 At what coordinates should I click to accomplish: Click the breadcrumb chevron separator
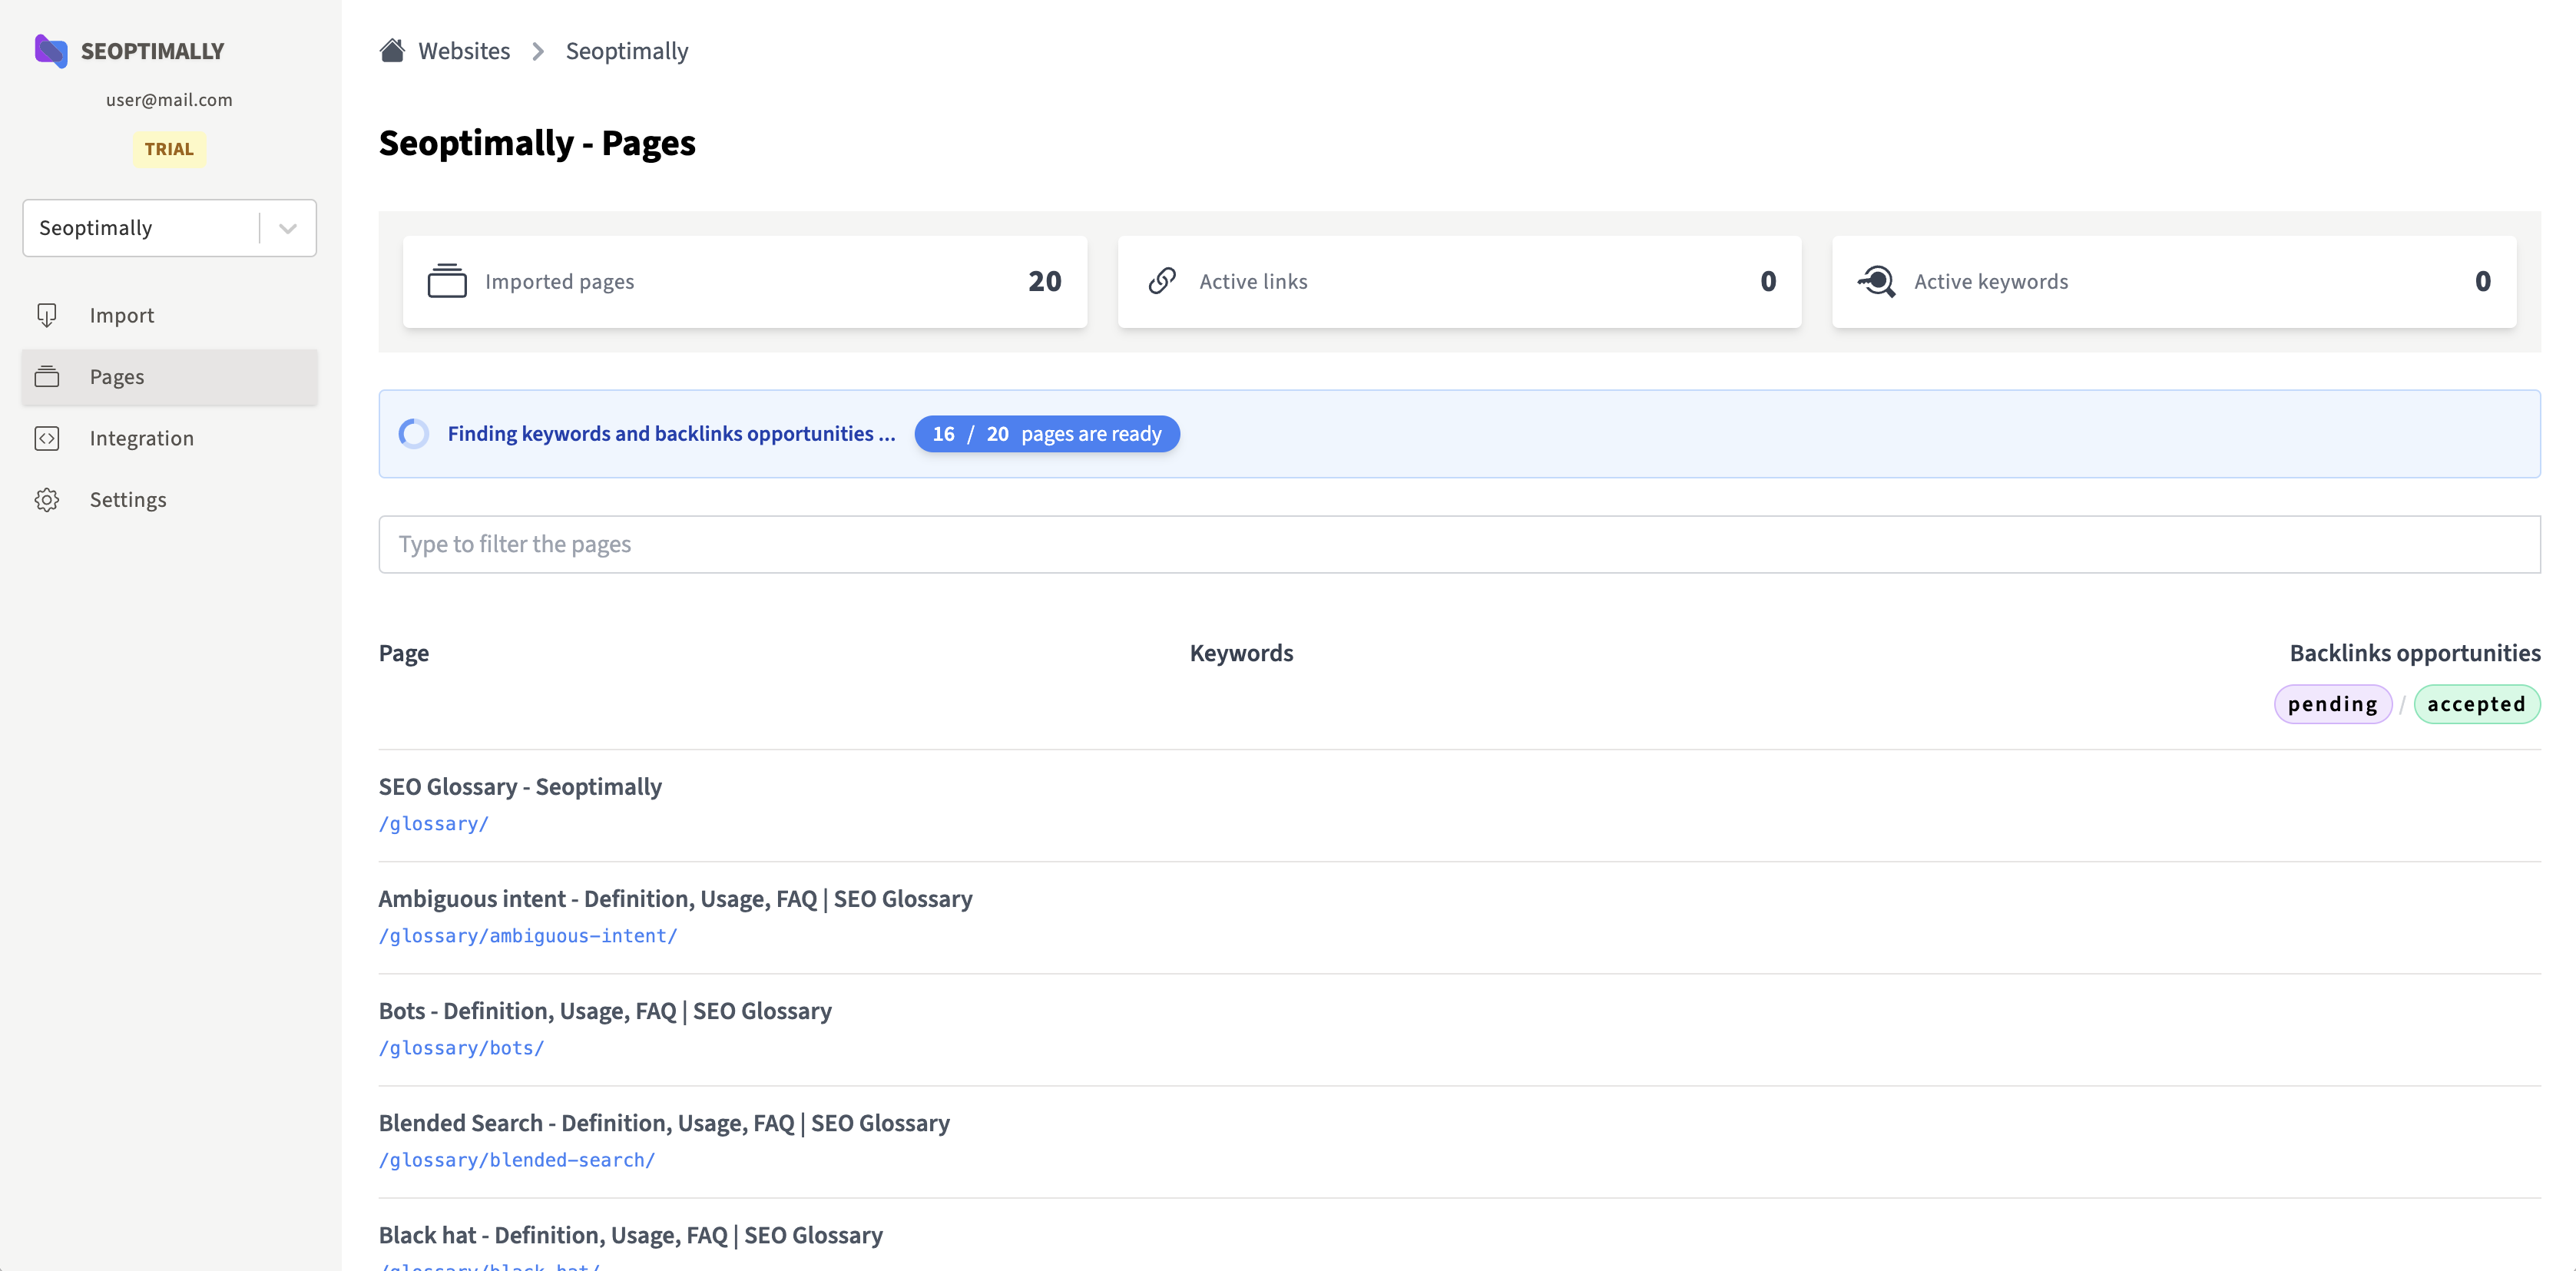(x=538, y=51)
